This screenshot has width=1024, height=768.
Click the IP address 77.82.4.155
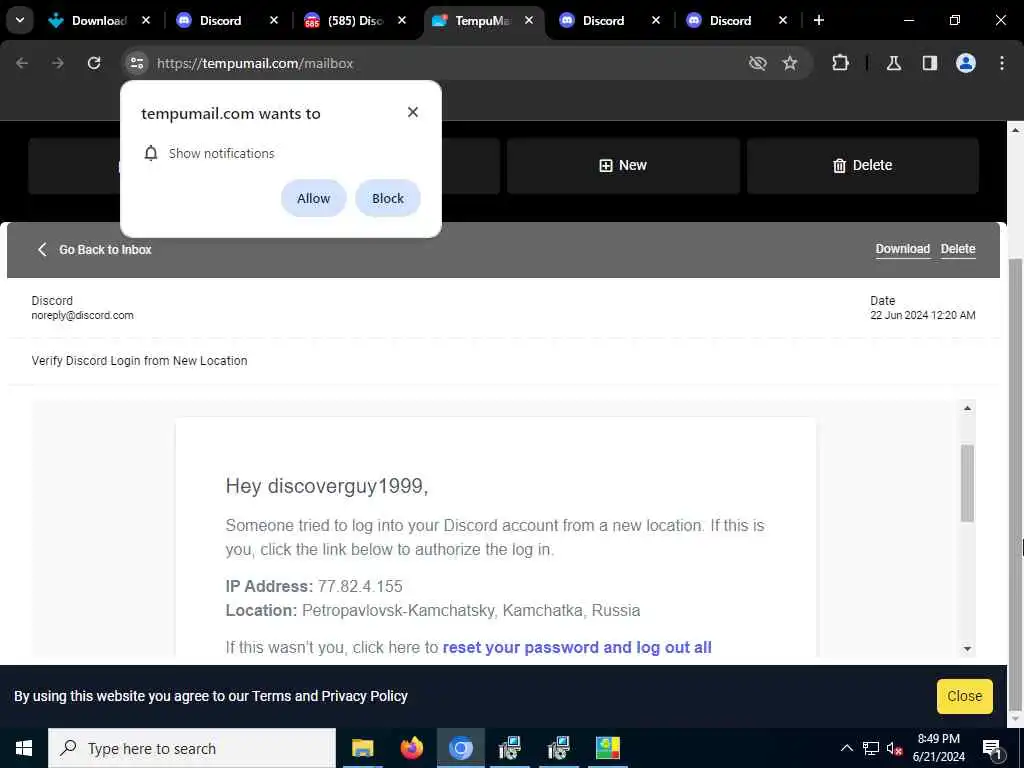[360, 586]
